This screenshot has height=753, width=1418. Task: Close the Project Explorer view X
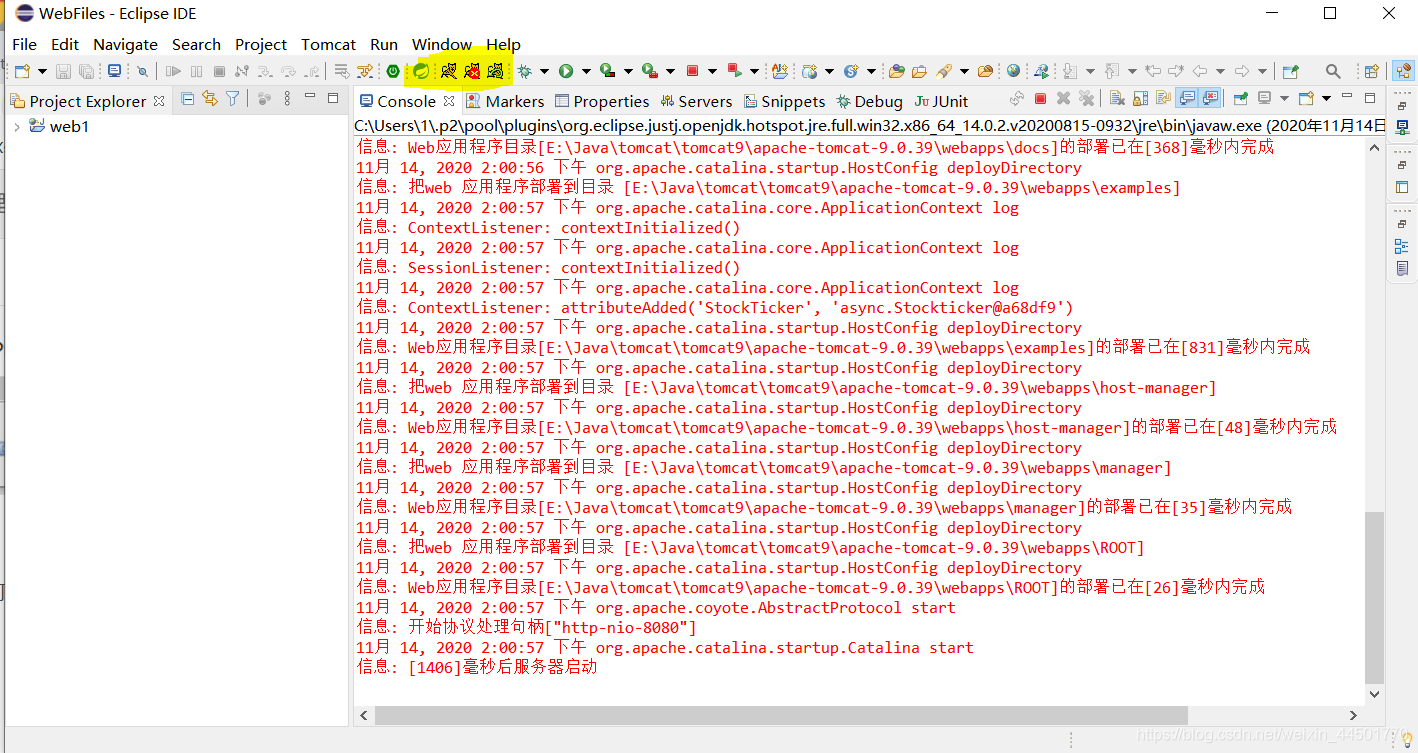pos(158,101)
